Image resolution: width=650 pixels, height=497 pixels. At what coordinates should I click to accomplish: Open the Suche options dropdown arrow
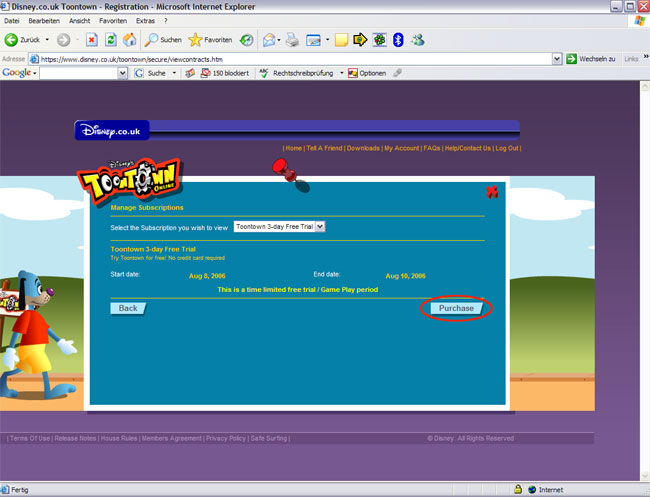pyautogui.click(x=174, y=73)
